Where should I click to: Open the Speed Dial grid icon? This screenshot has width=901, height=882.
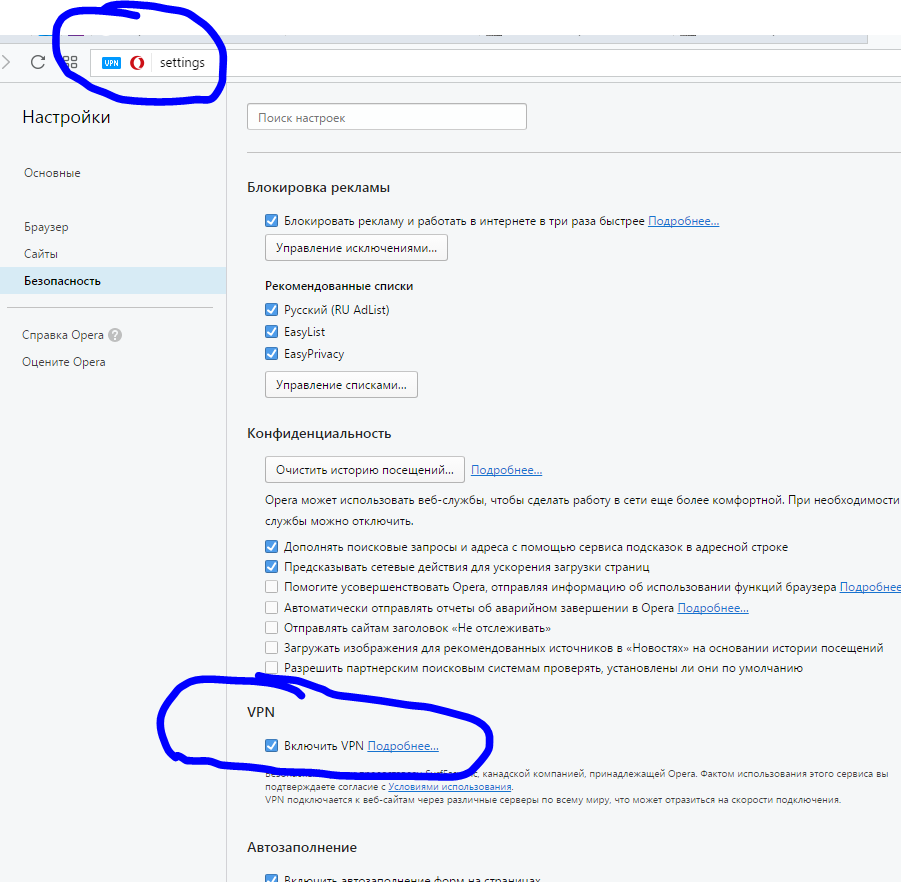point(70,62)
